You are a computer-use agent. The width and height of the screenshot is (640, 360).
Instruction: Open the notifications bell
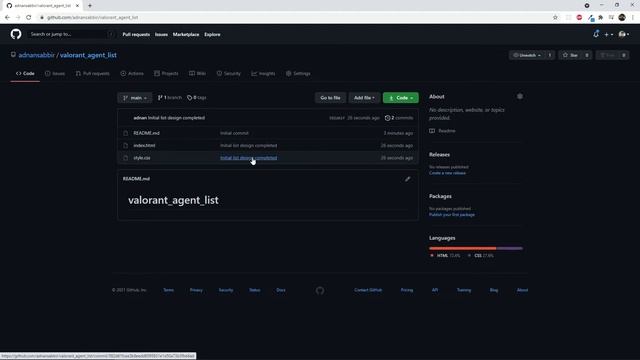pos(596,34)
